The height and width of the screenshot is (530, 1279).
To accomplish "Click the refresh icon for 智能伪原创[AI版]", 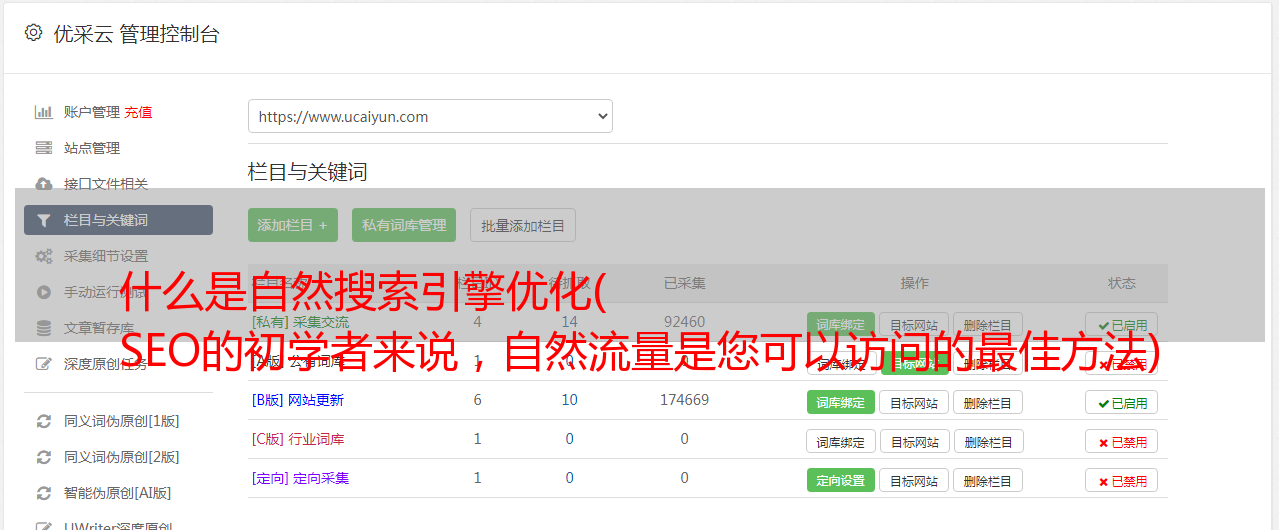I will click(x=43, y=493).
